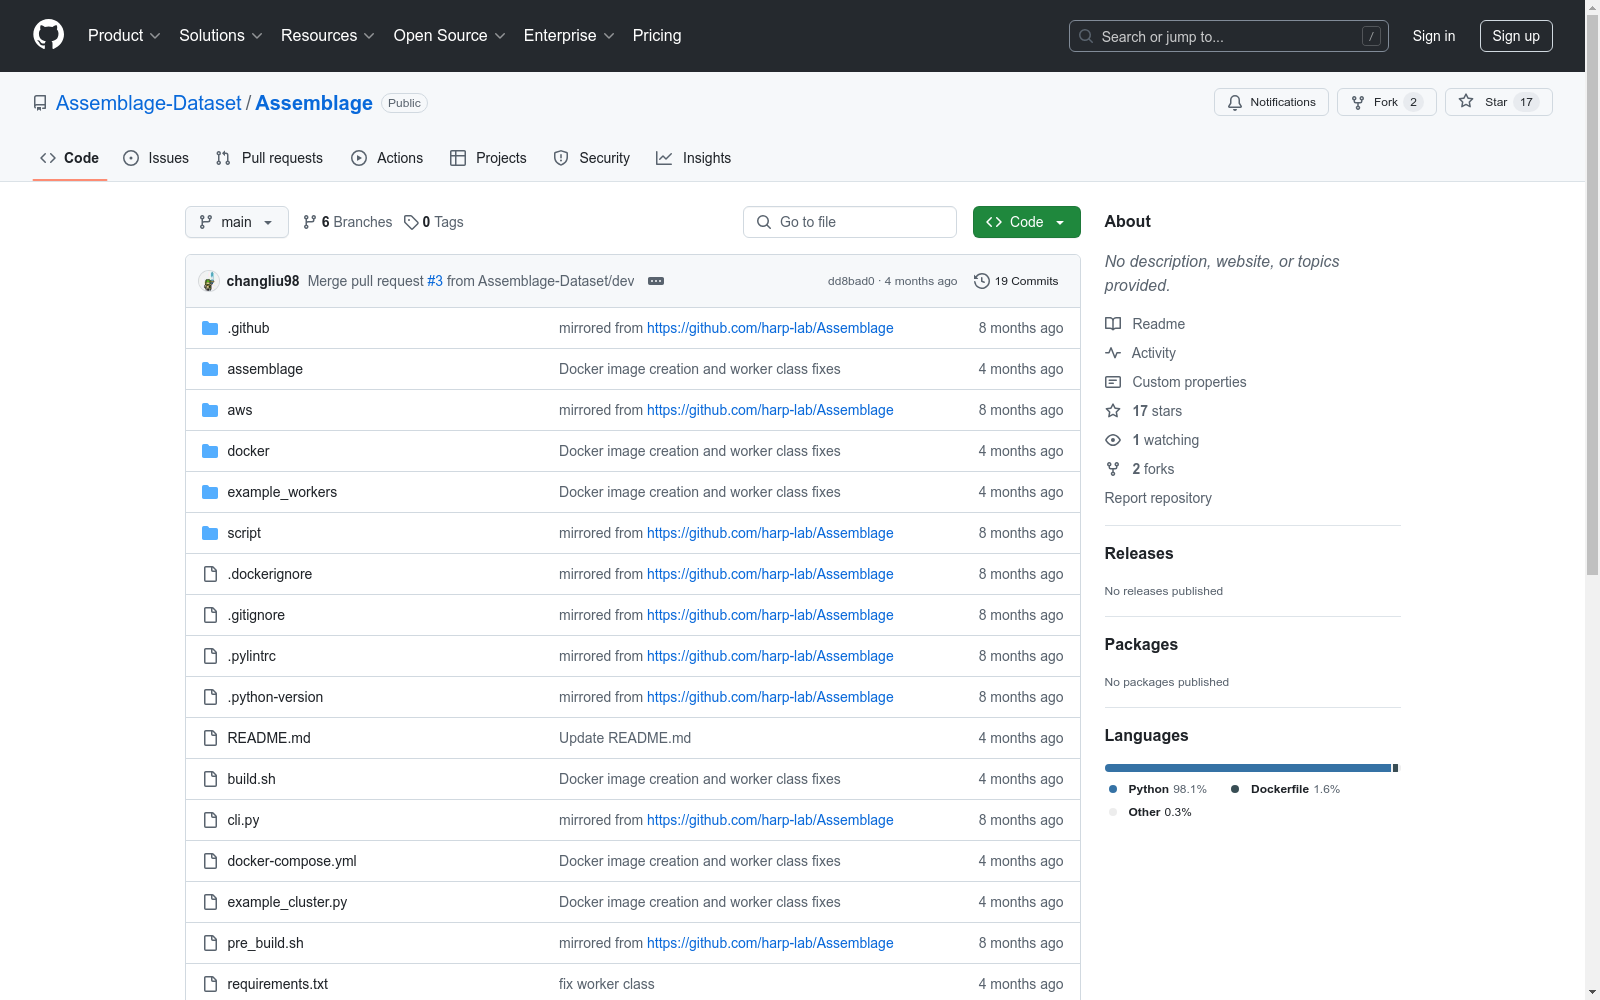This screenshot has height=1000, width=1600.
Task: Click the aws folder icon
Action: tap(210, 410)
